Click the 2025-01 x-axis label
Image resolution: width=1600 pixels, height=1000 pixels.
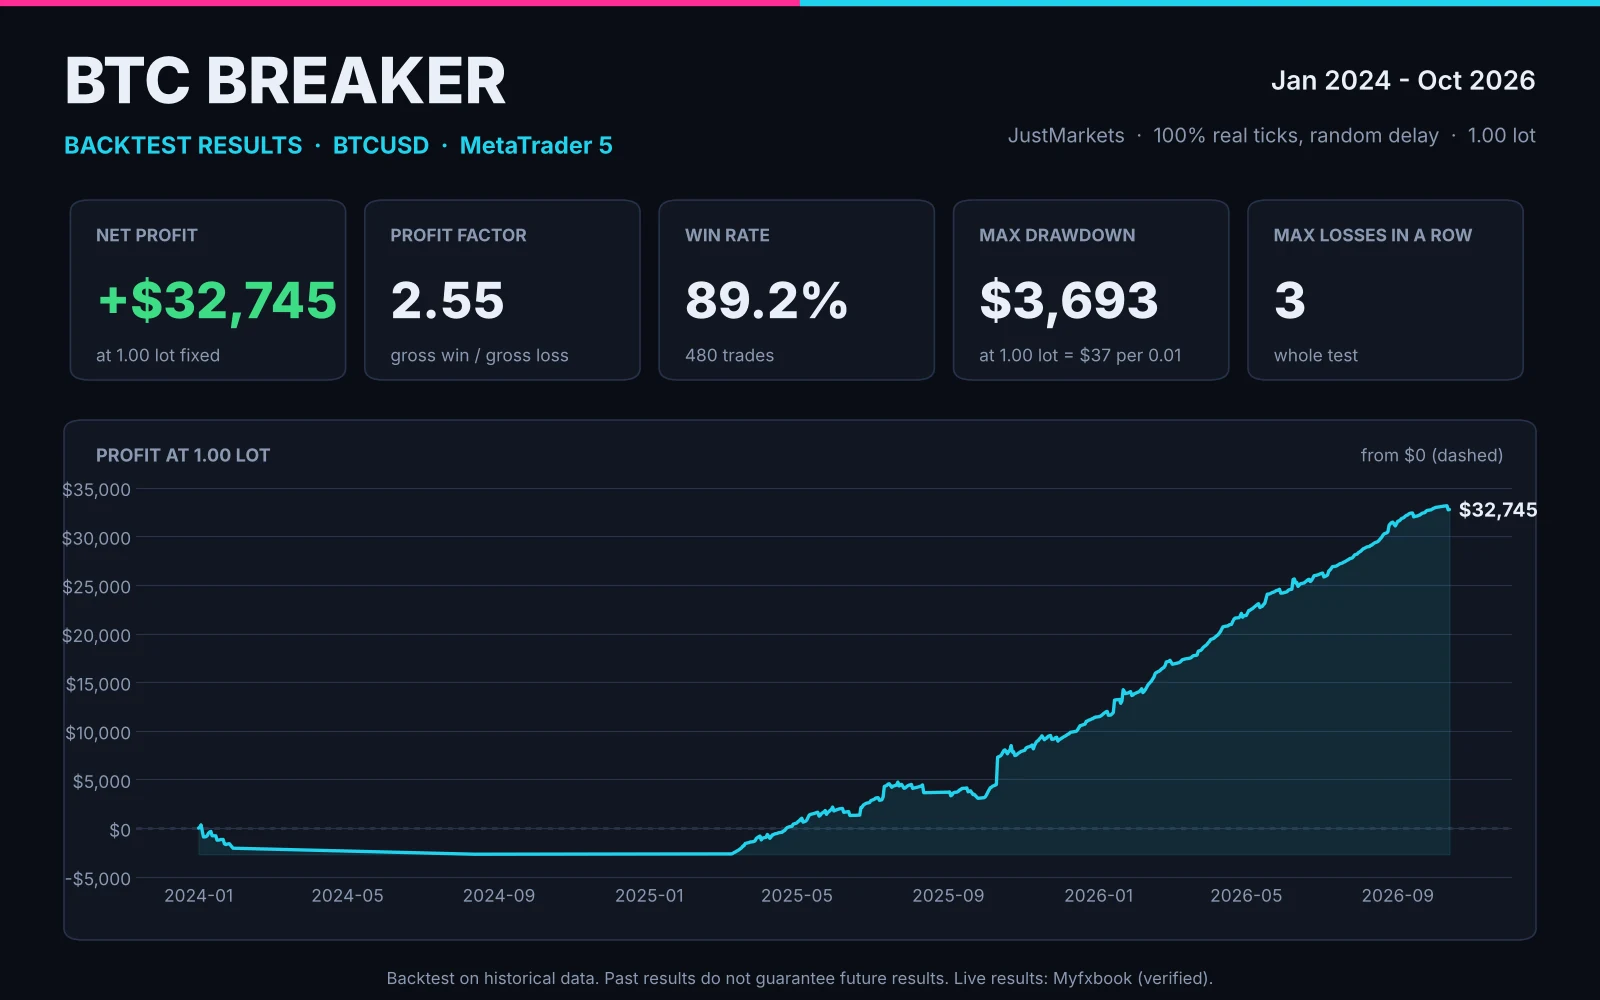pos(650,896)
